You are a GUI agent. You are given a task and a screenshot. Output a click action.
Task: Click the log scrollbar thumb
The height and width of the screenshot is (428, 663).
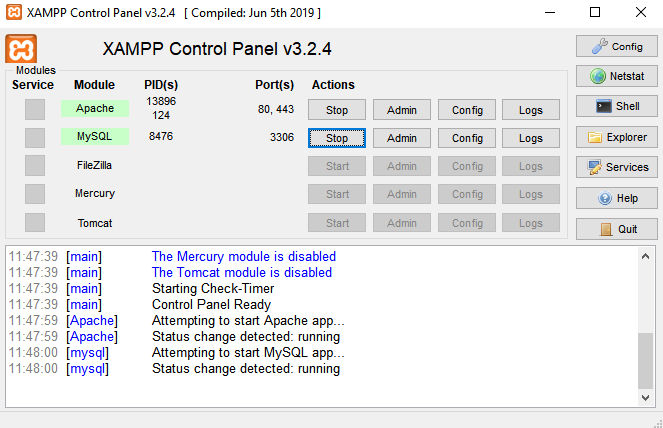(x=645, y=360)
